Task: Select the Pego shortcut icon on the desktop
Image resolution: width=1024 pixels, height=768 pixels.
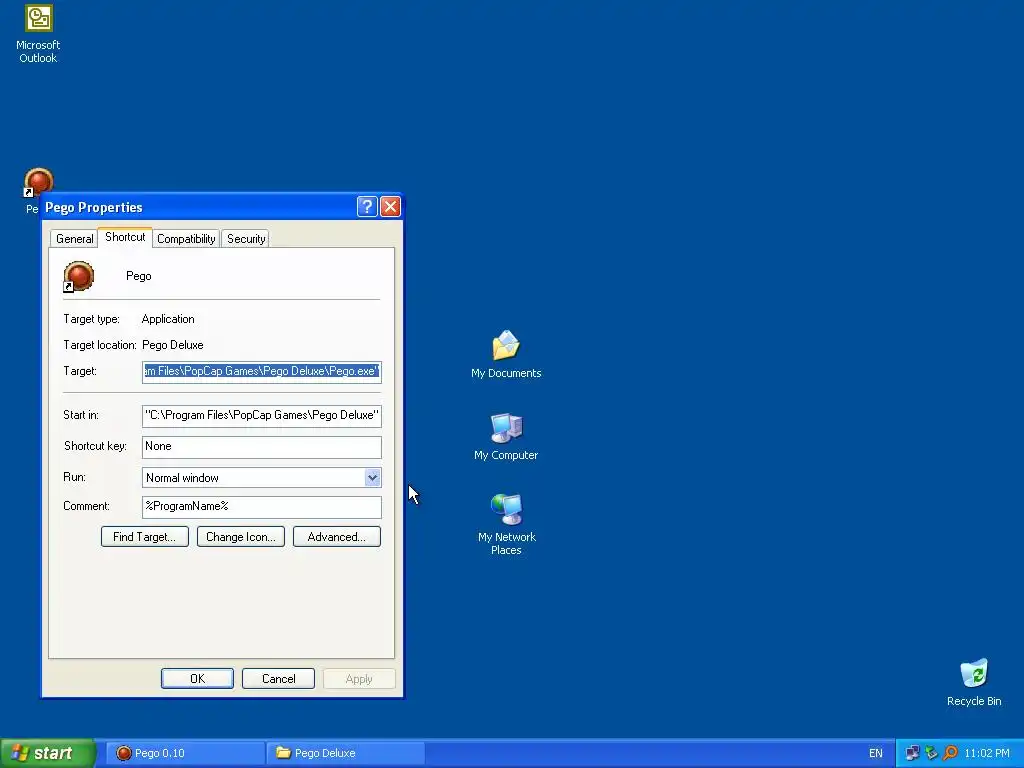Action: [x=38, y=182]
